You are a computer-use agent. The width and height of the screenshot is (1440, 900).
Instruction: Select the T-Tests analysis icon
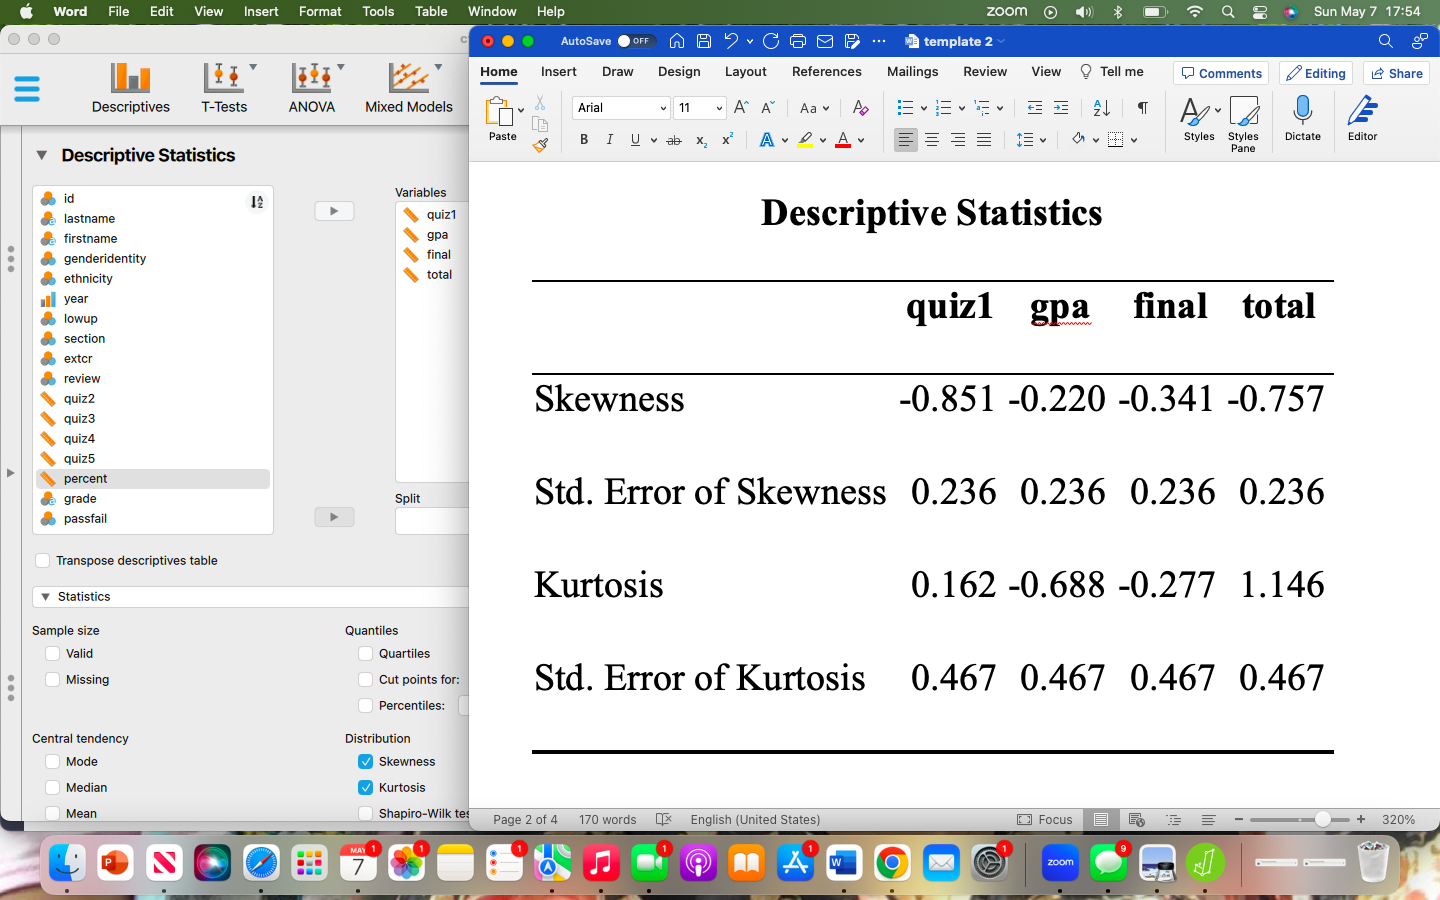(x=223, y=88)
